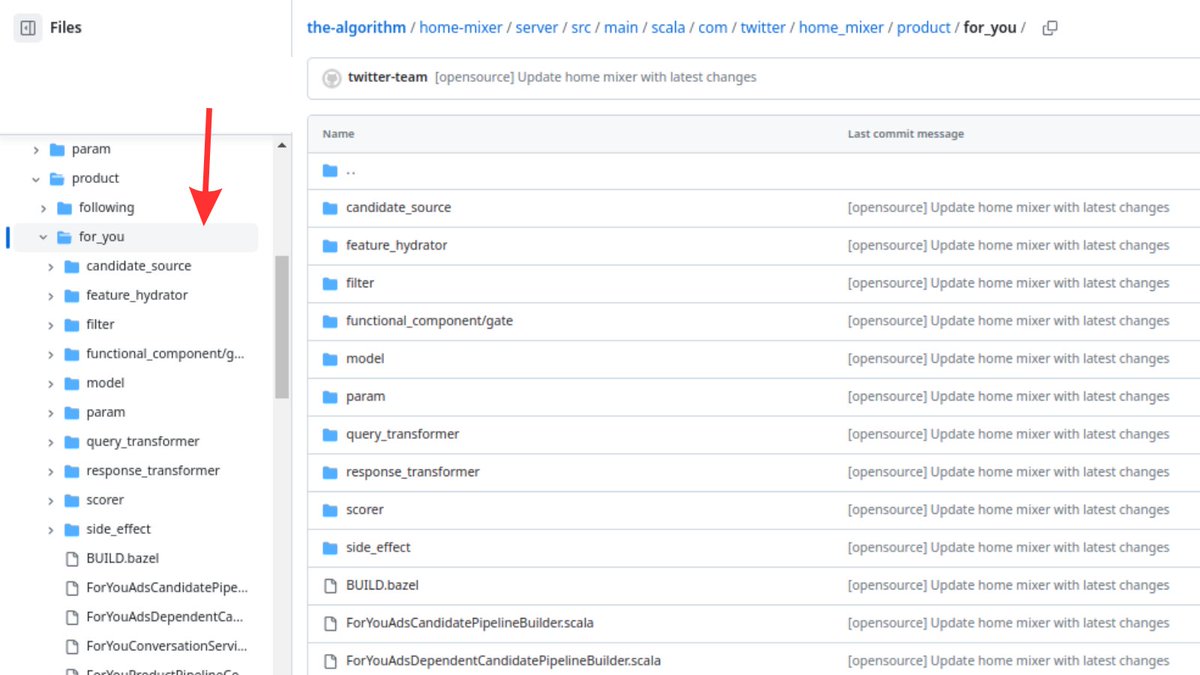Click the folder icon beside model in the list
The image size is (1200, 675).
(x=330, y=358)
